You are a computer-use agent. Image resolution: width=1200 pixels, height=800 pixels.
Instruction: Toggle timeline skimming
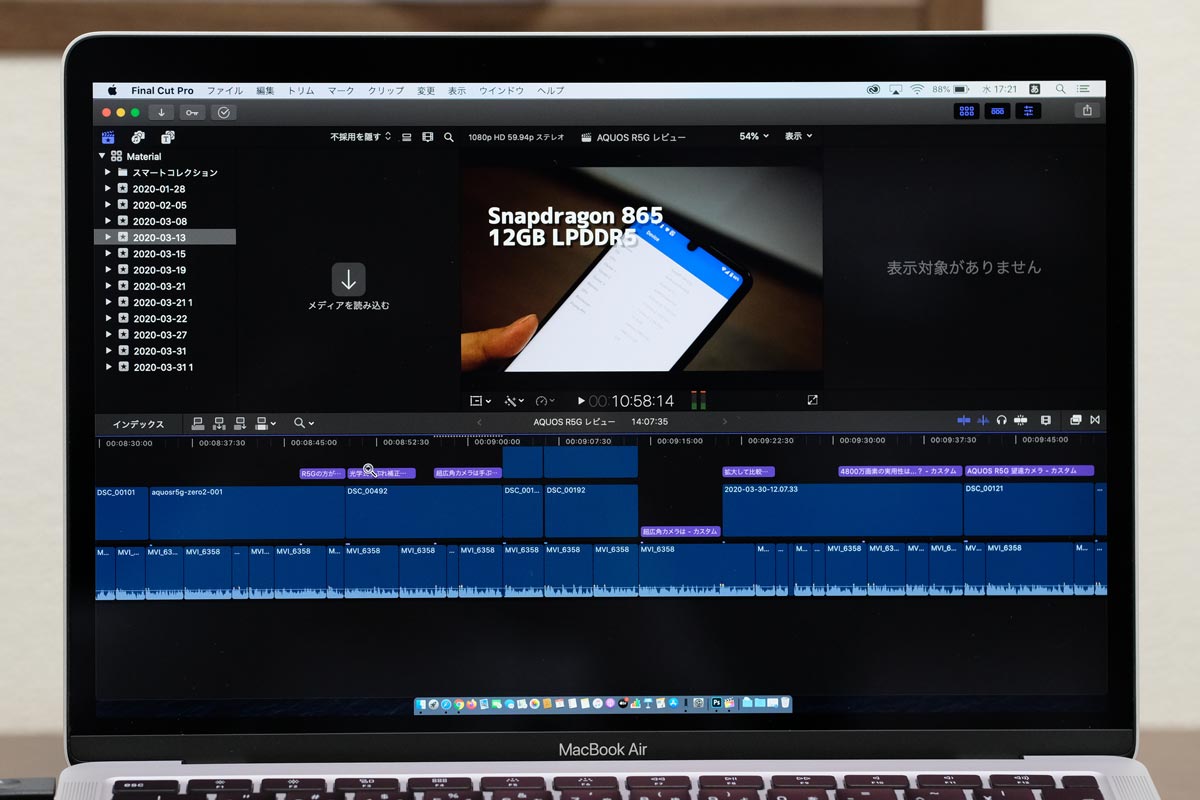(x=963, y=420)
